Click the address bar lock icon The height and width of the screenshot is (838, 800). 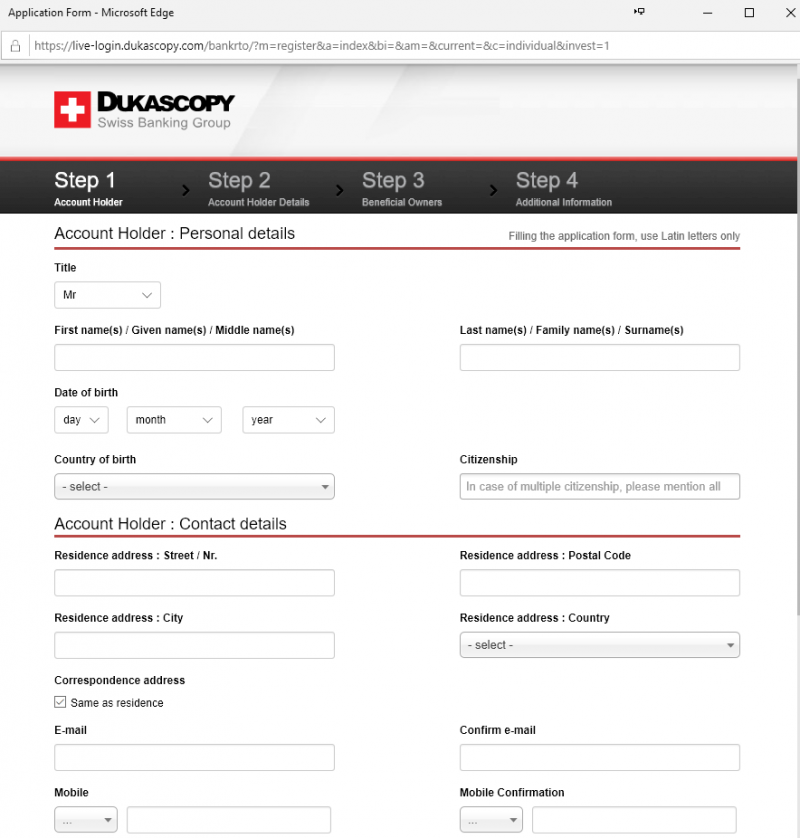tap(15, 46)
